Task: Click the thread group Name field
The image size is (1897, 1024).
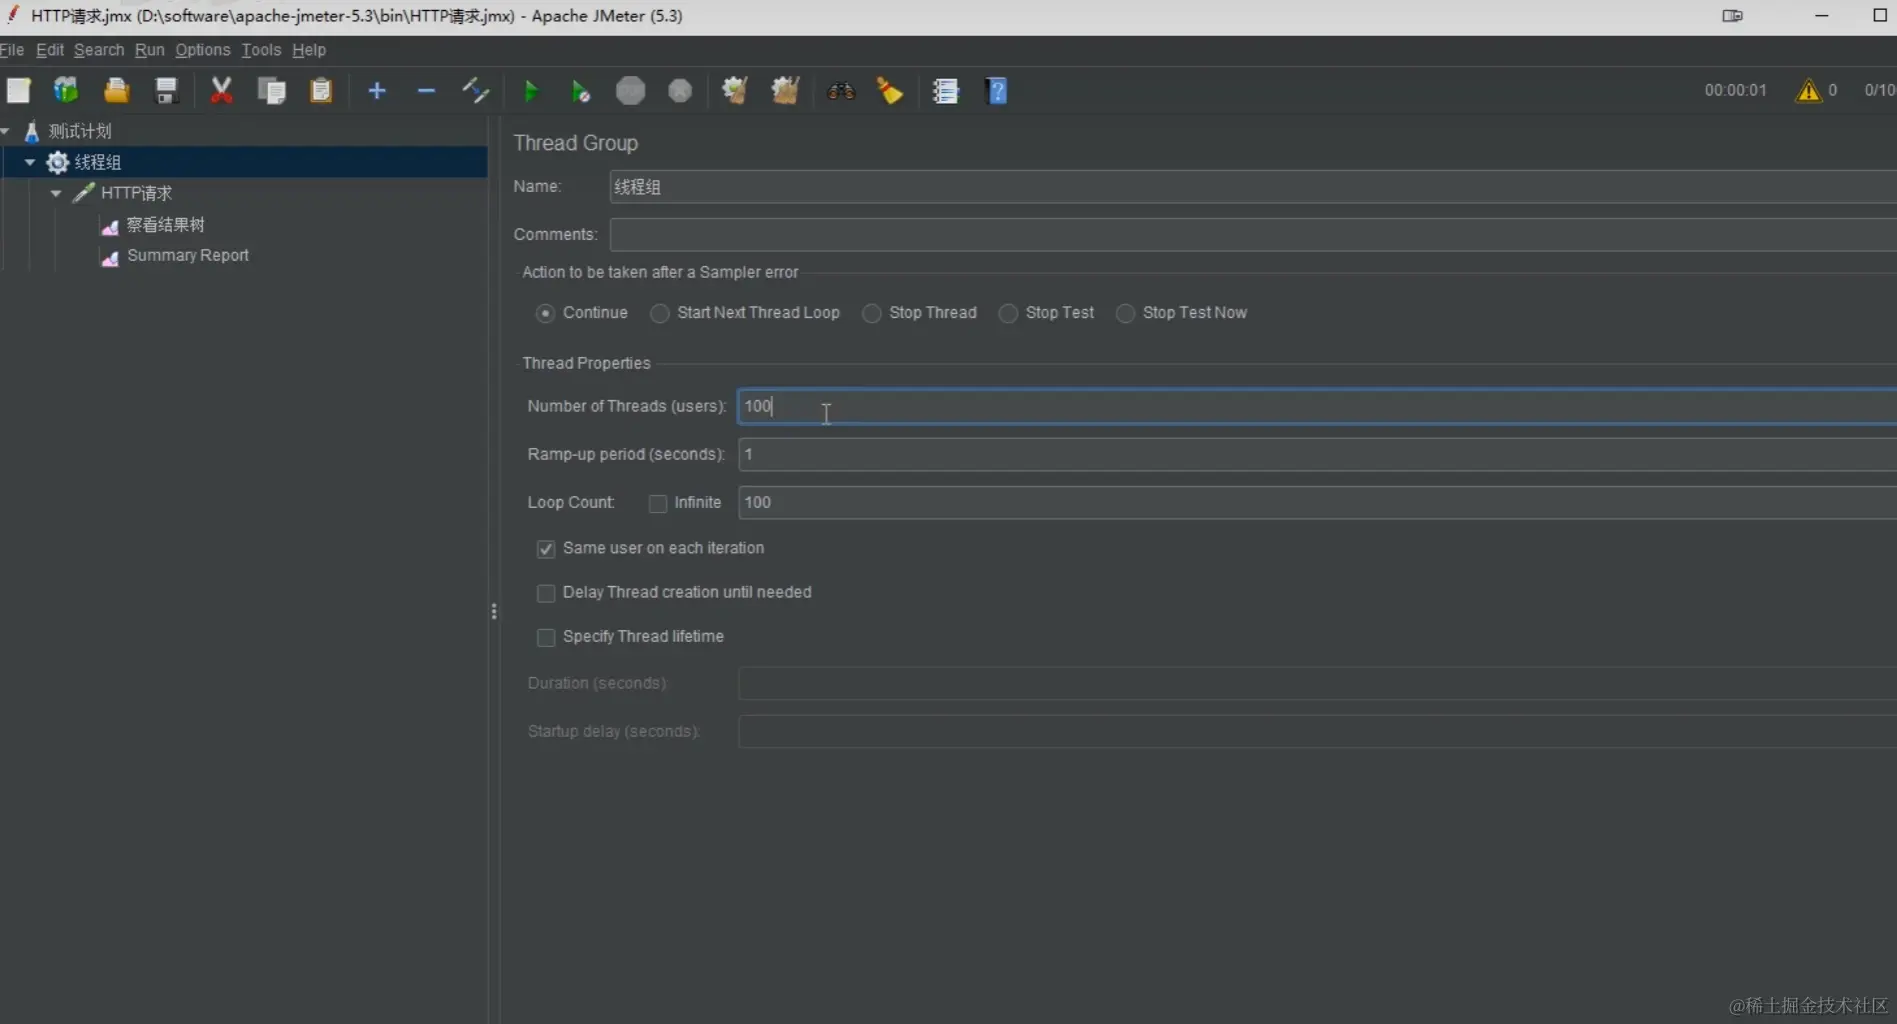Action: [1253, 187]
